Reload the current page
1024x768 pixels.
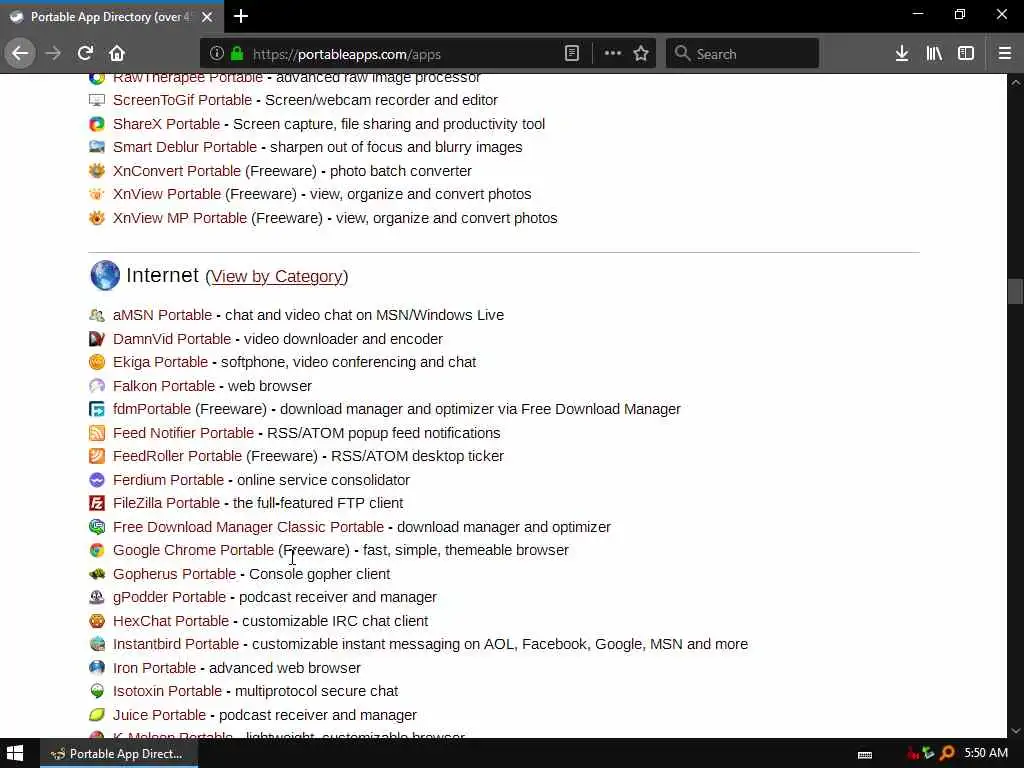click(85, 53)
